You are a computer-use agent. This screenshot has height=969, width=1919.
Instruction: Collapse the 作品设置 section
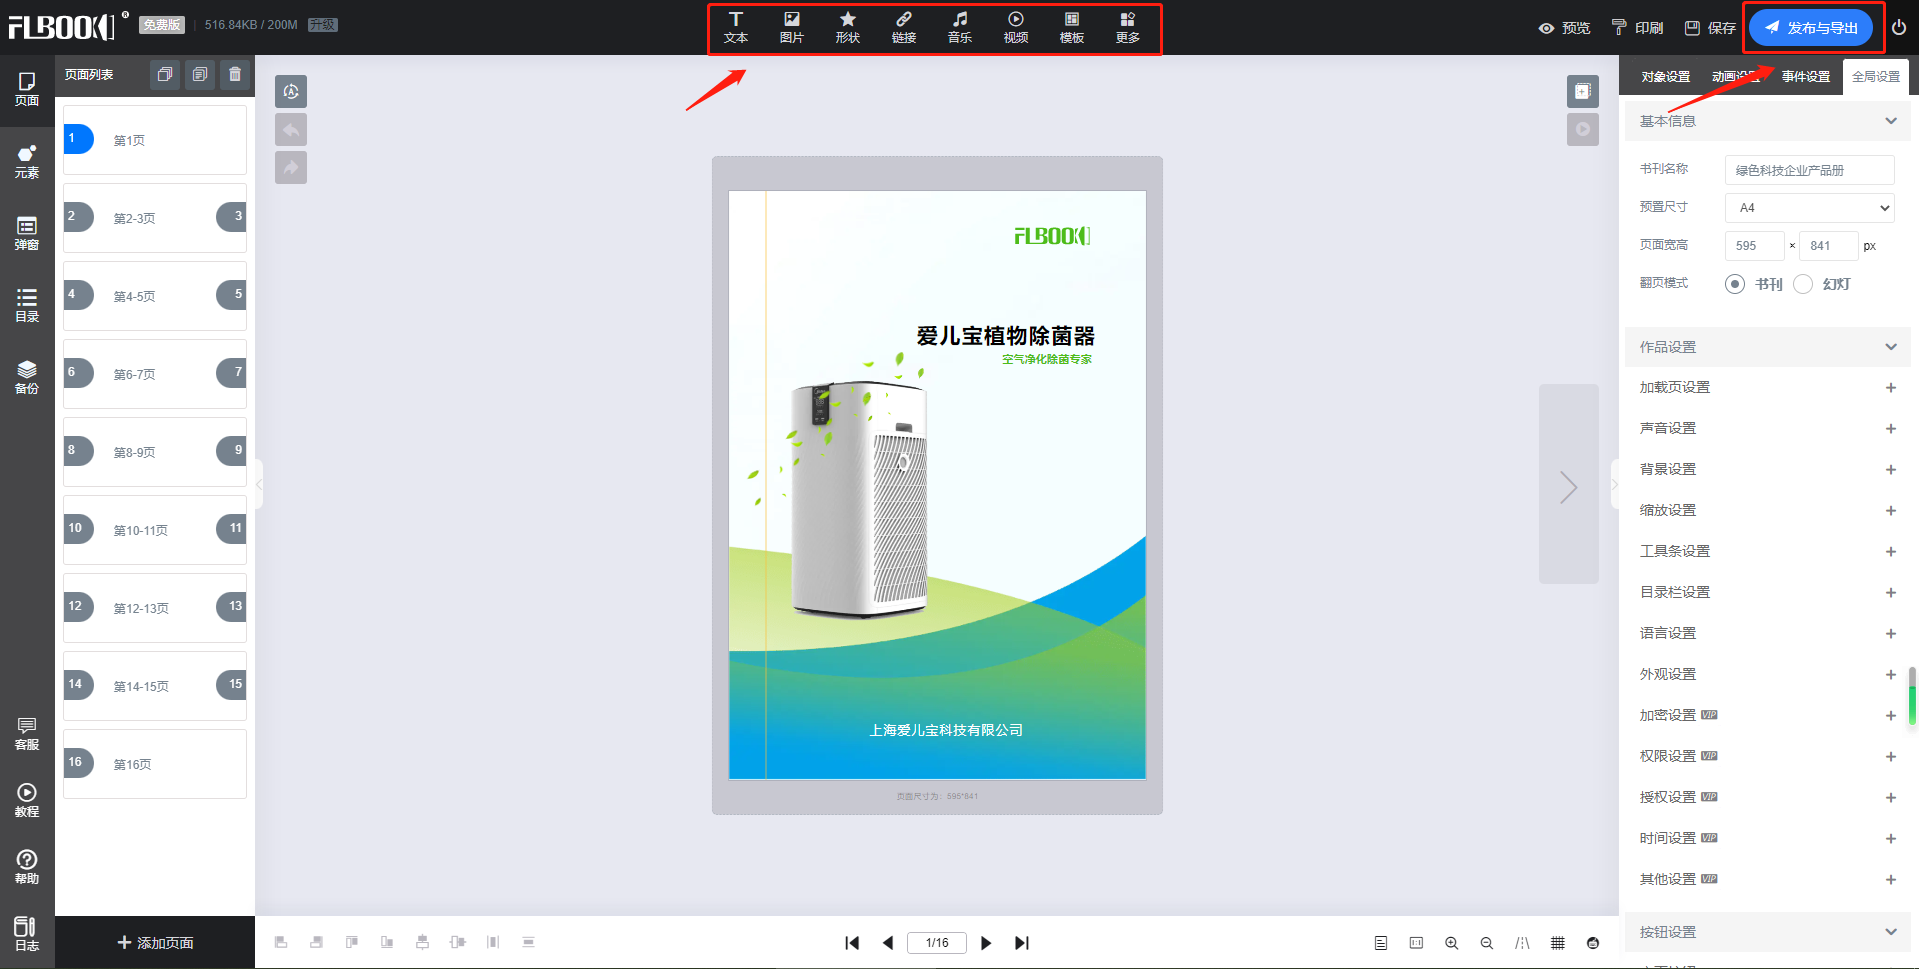click(1891, 347)
